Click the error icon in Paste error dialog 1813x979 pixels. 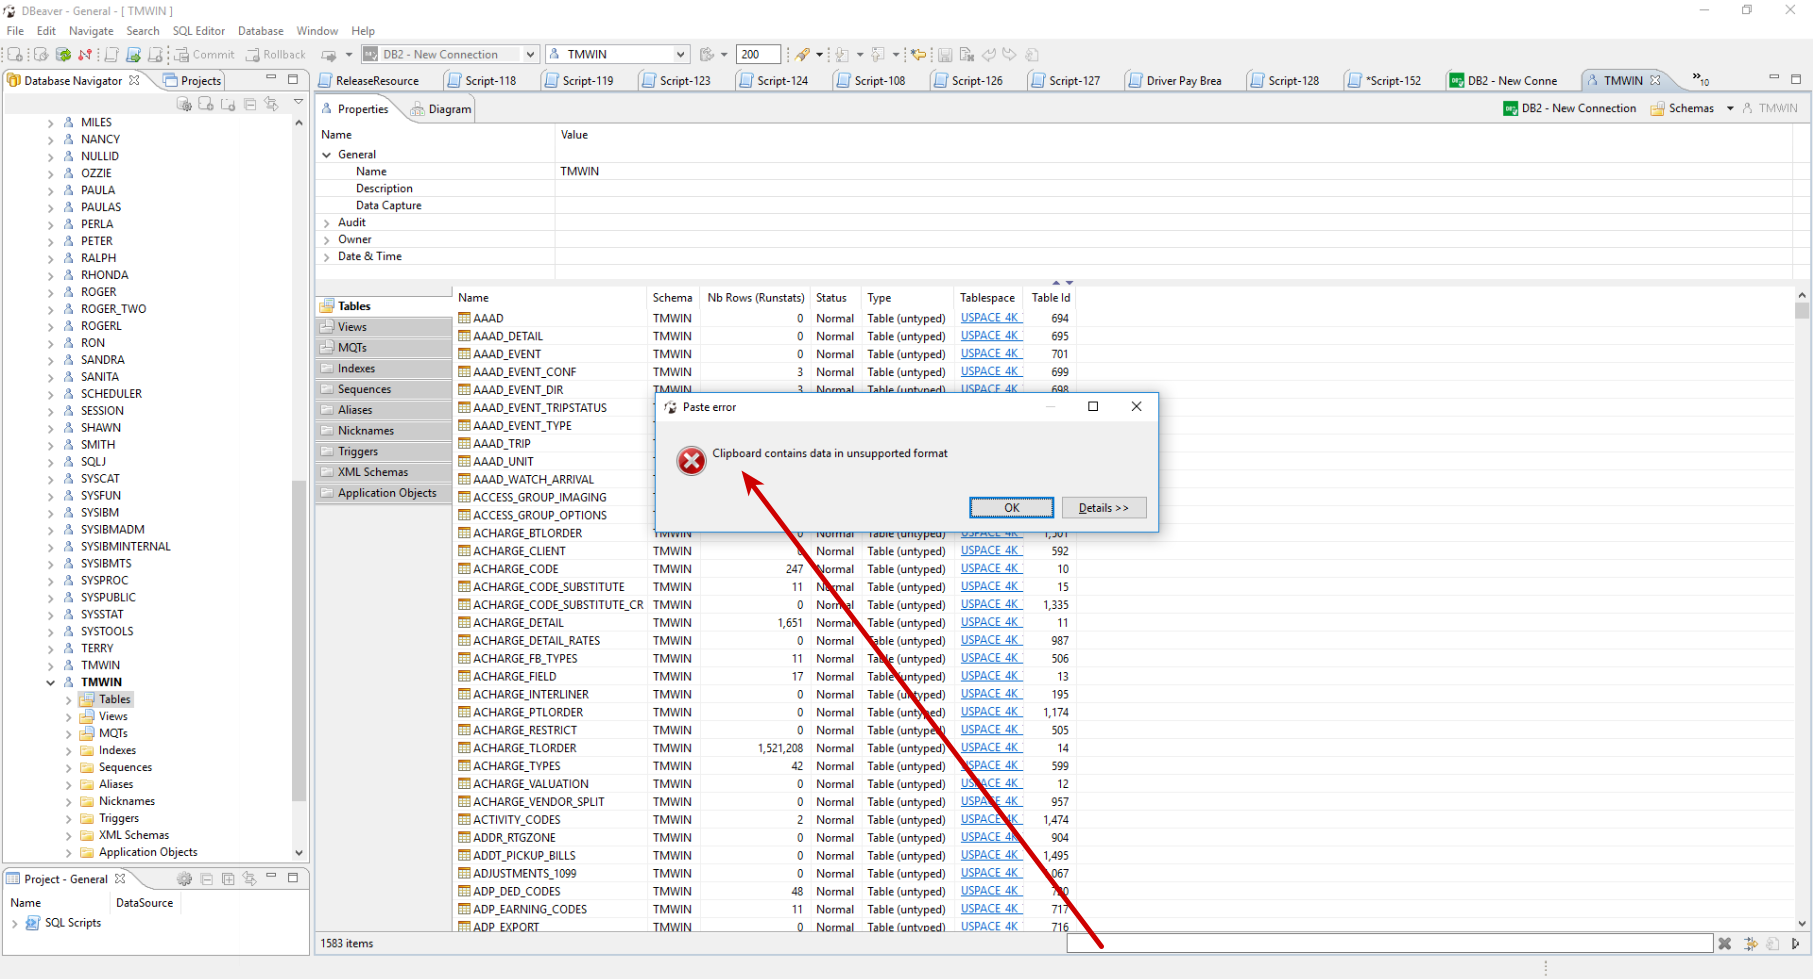[691, 460]
